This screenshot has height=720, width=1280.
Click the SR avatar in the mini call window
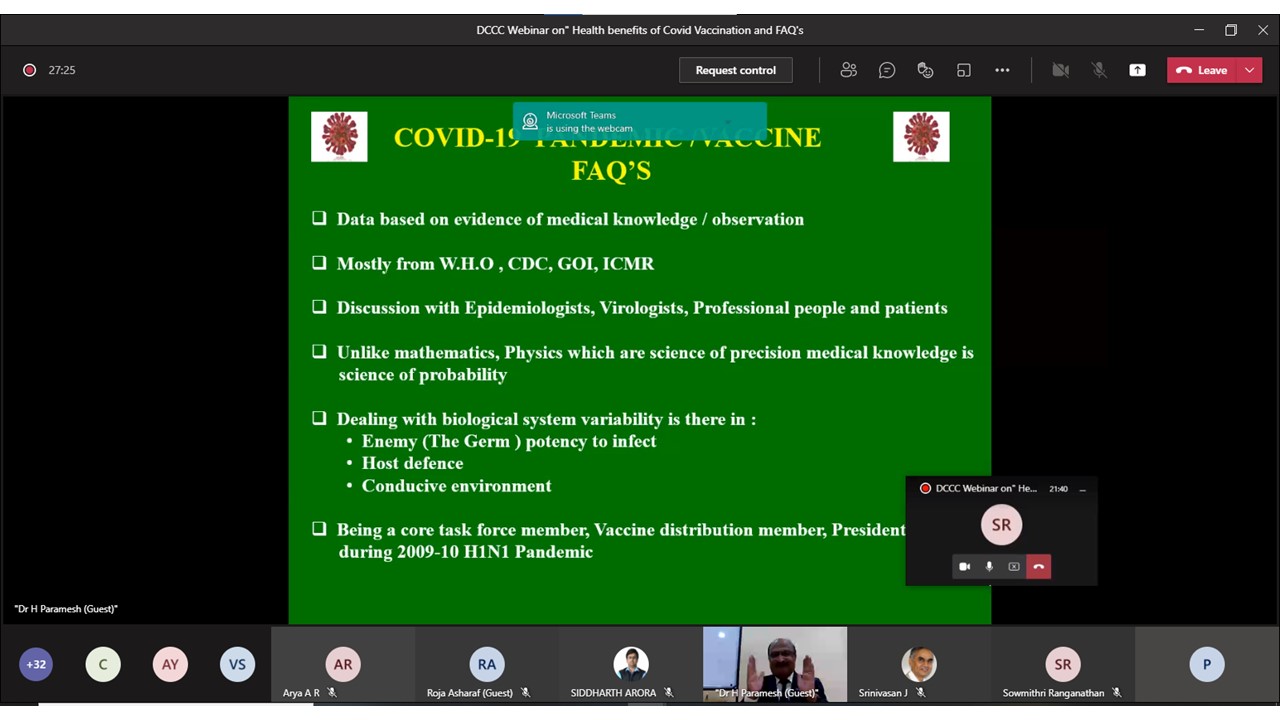pos(1001,525)
